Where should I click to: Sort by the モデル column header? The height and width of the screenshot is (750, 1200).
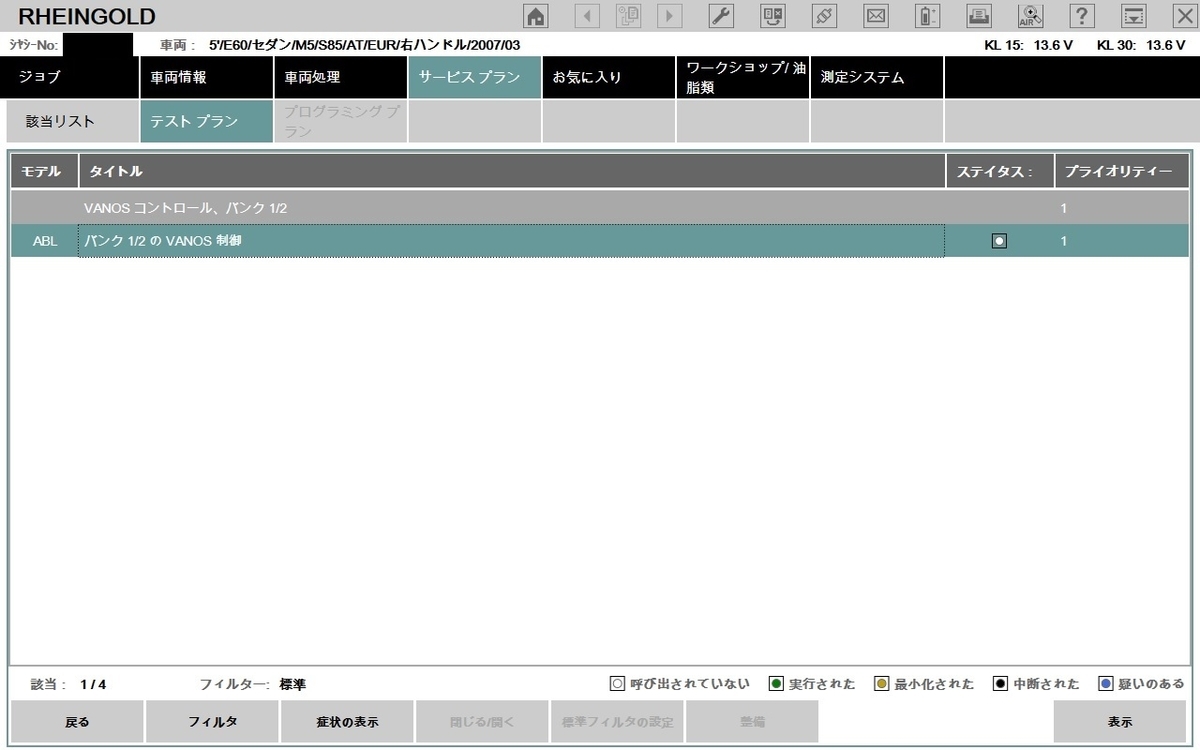44,171
